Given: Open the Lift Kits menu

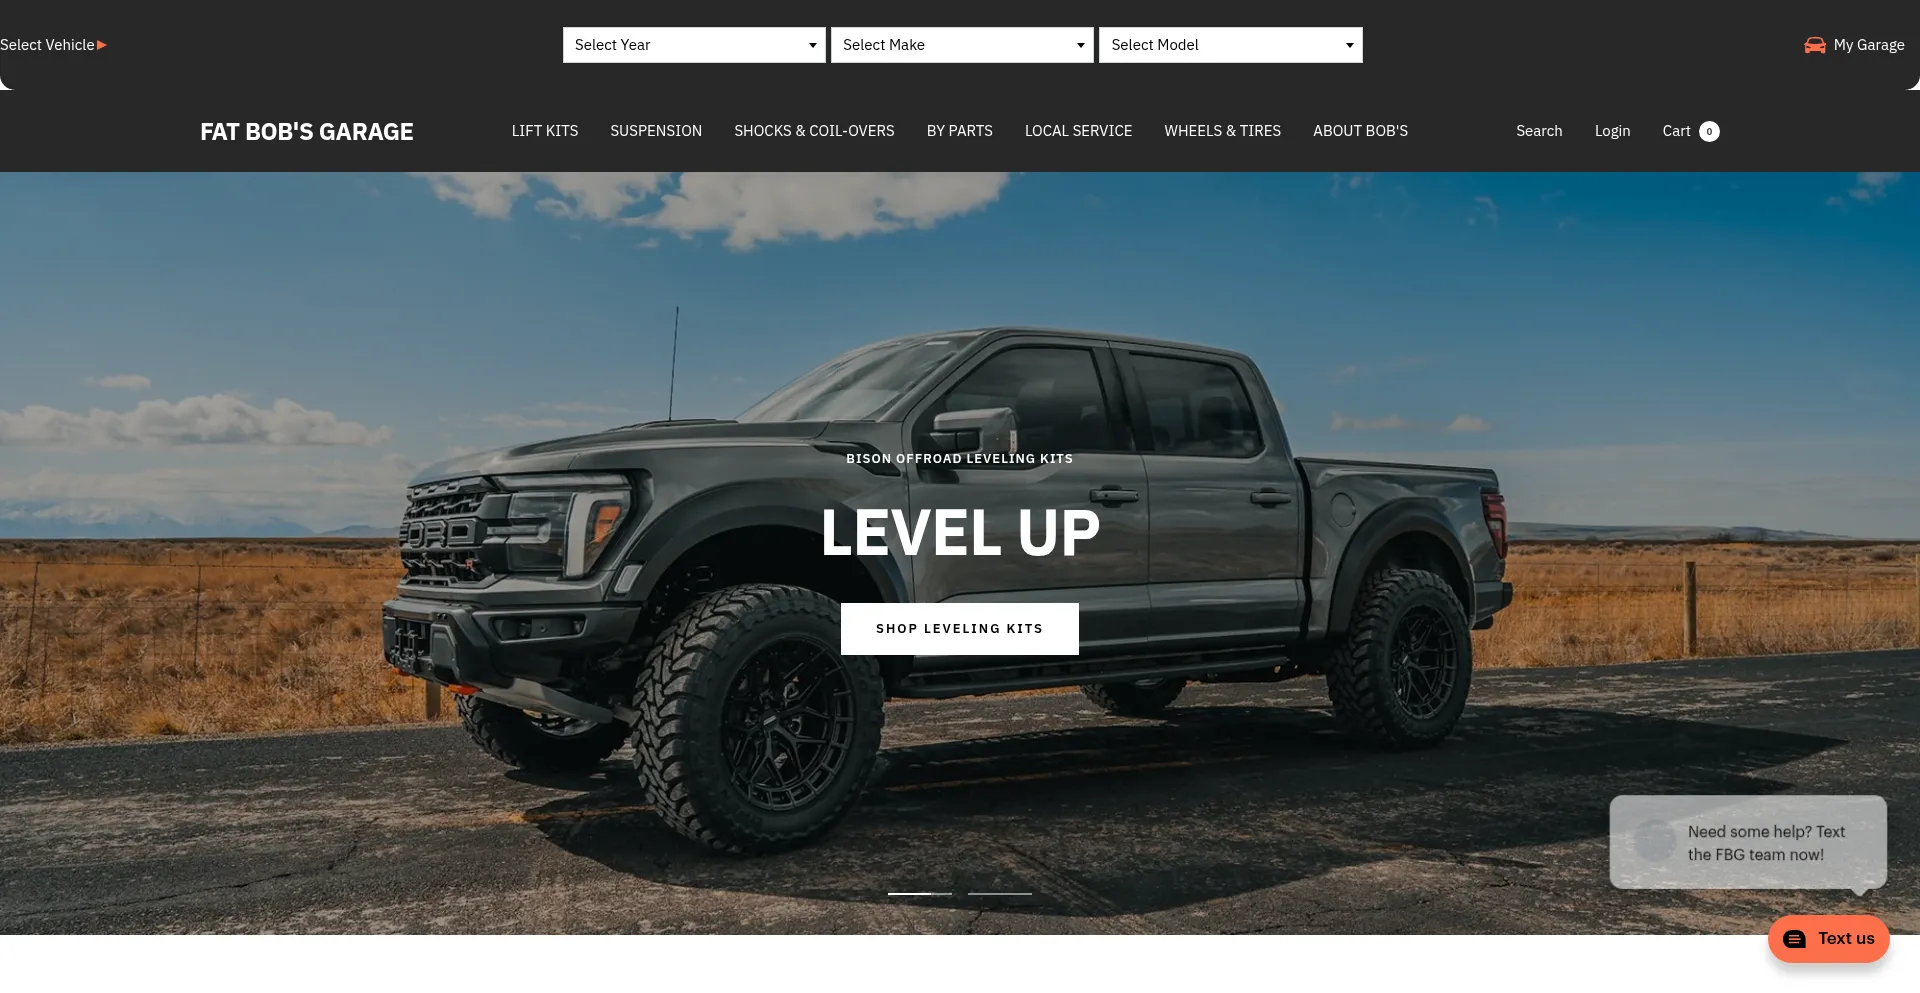Looking at the screenshot, I should tap(545, 131).
